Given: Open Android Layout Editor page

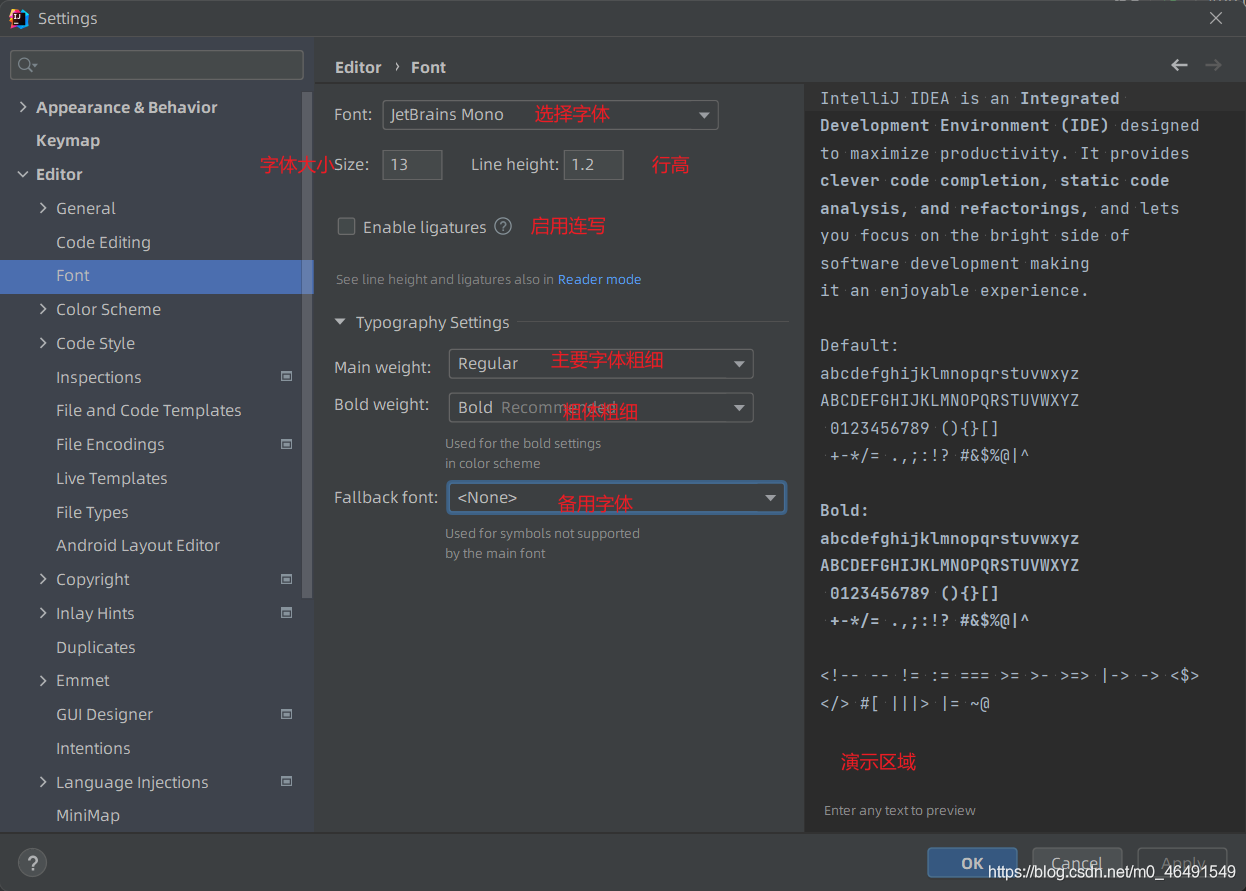Looking at the screenshot, I should point(138,546).
